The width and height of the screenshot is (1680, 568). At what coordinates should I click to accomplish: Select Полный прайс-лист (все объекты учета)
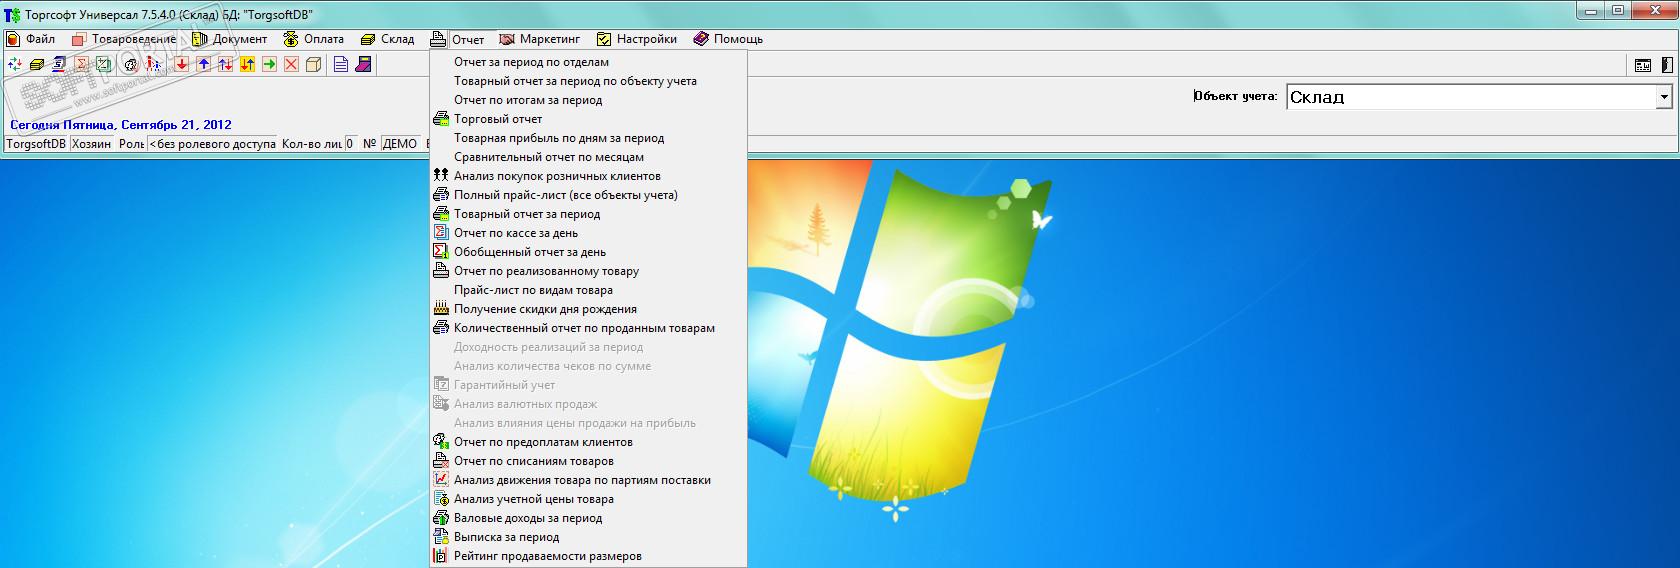coord(588,195)
